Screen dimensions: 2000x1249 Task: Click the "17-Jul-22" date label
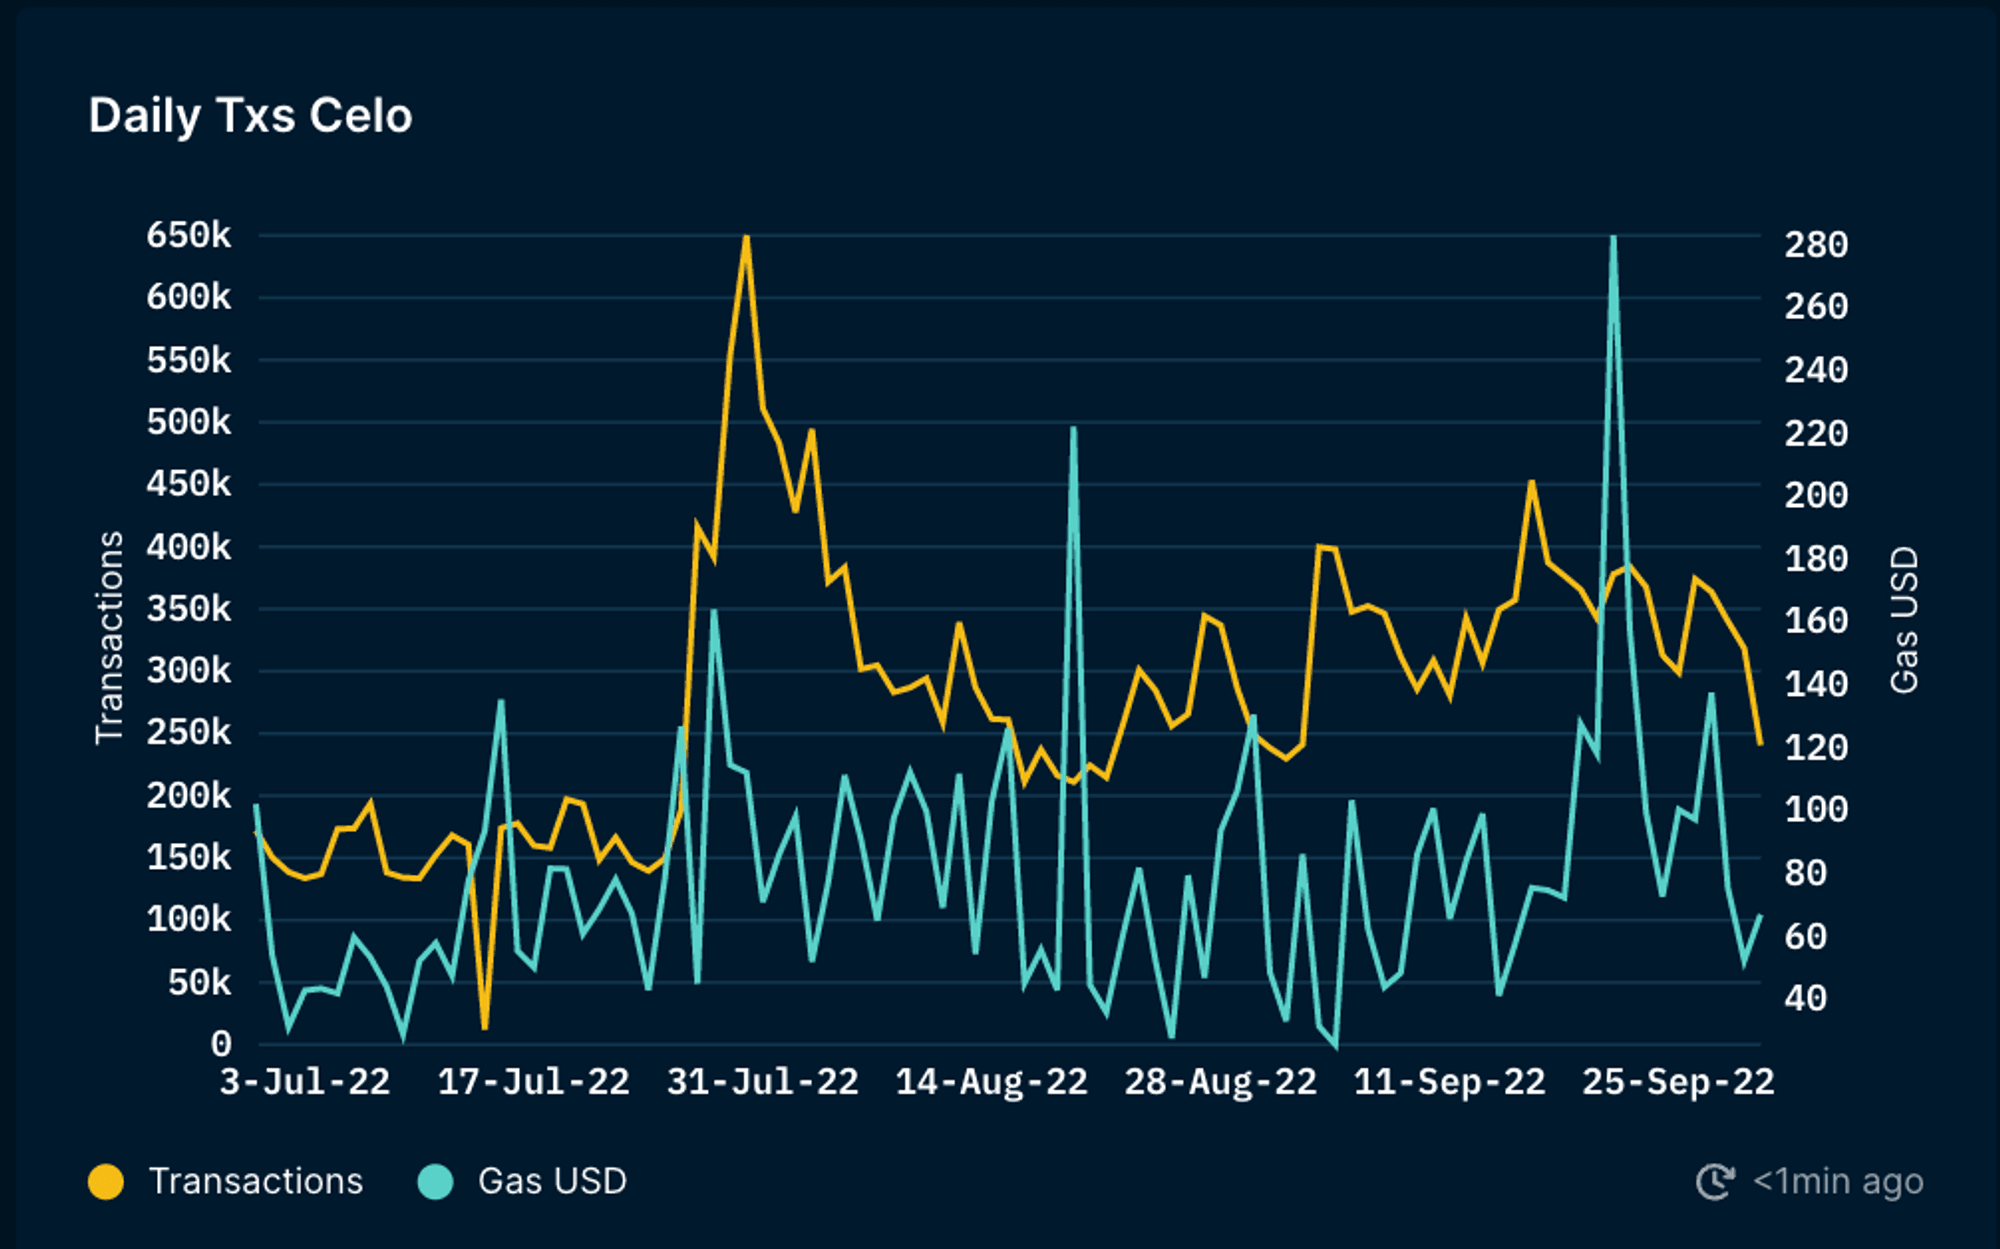click(x=534, y=1082)
